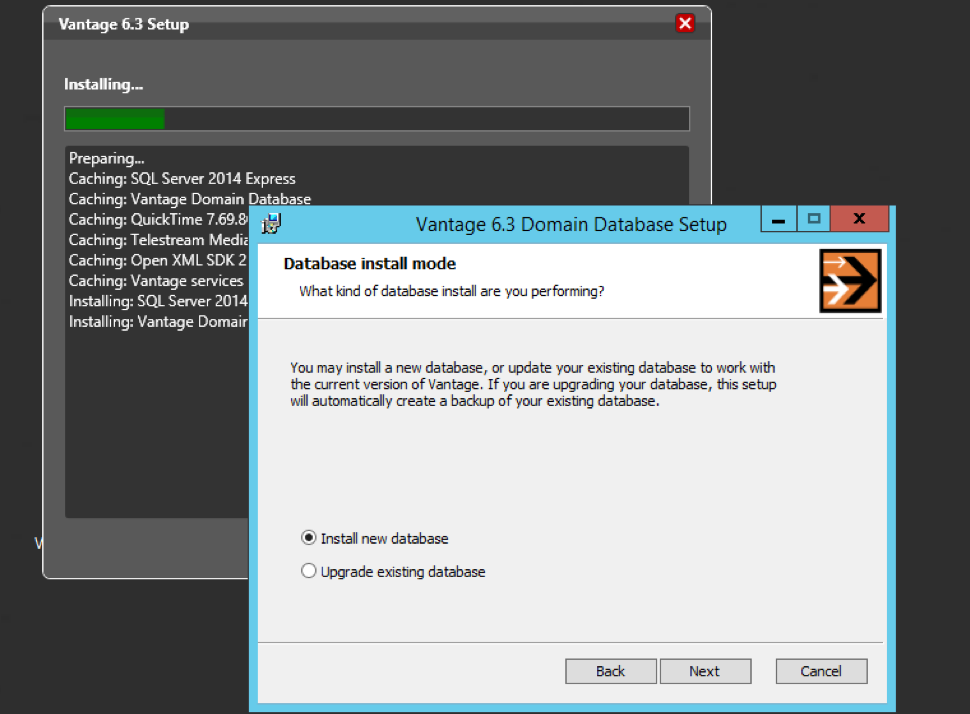Click the 'Caching: Open XML SDK' log entry

158,260
